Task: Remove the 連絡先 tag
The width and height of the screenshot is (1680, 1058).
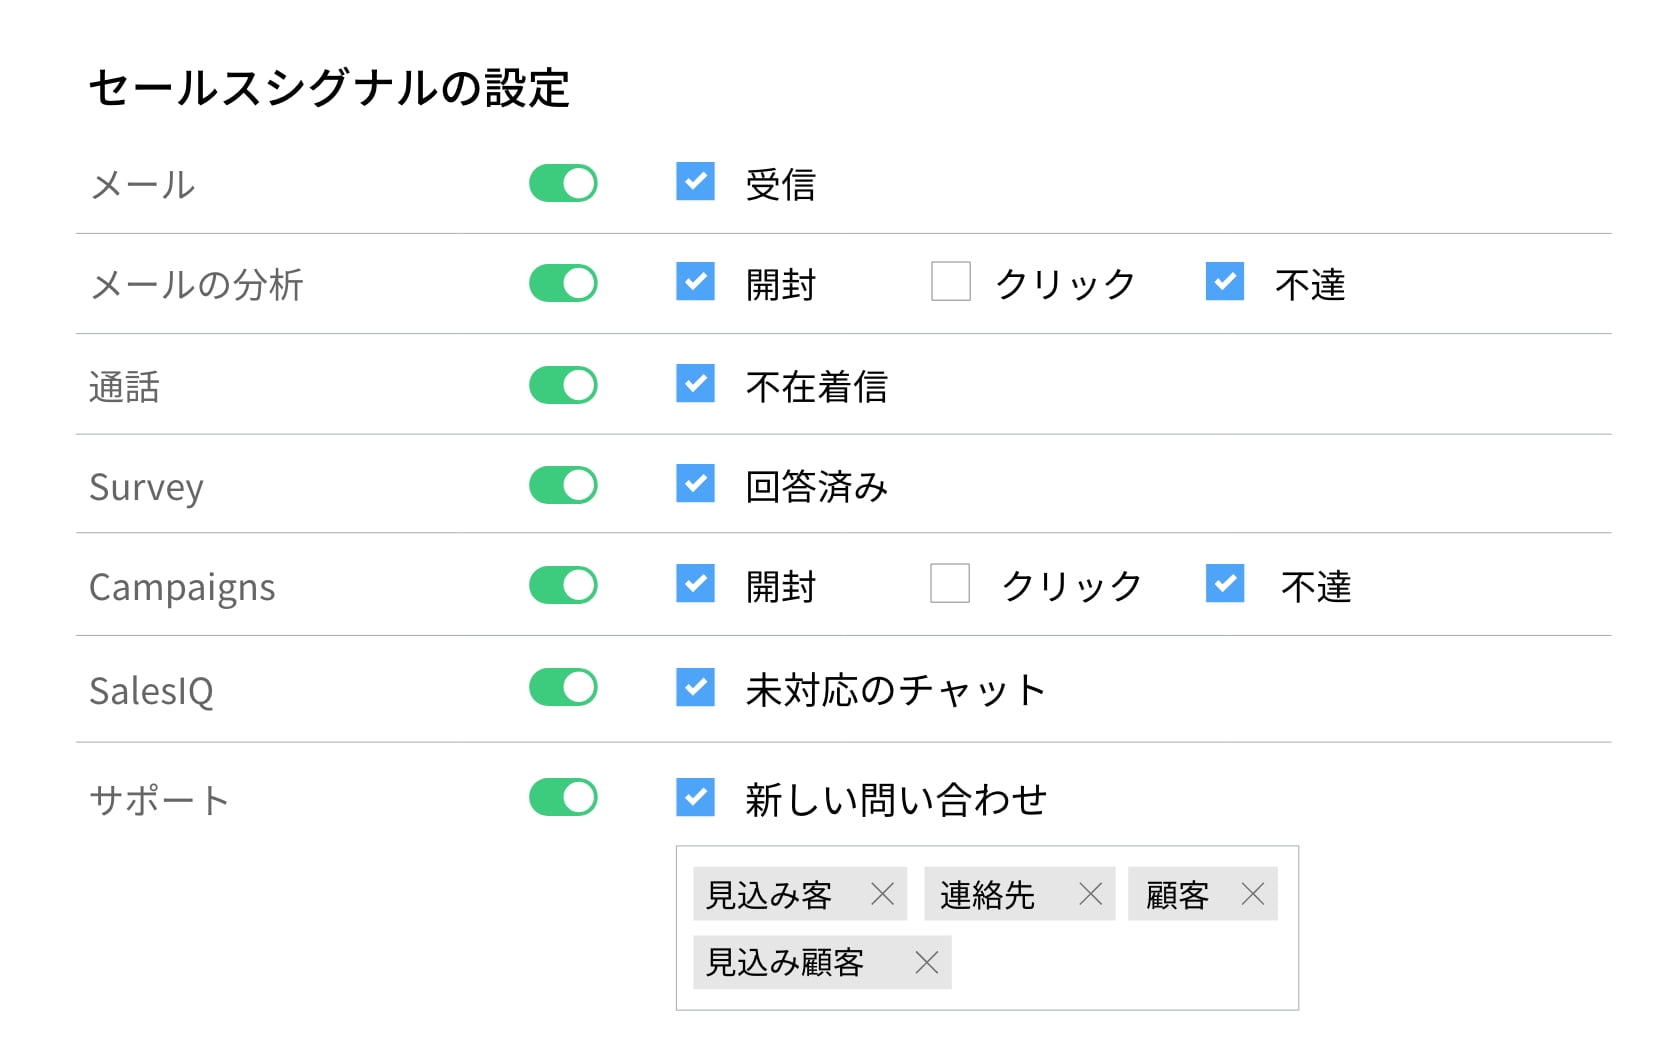Action: 1090,894
